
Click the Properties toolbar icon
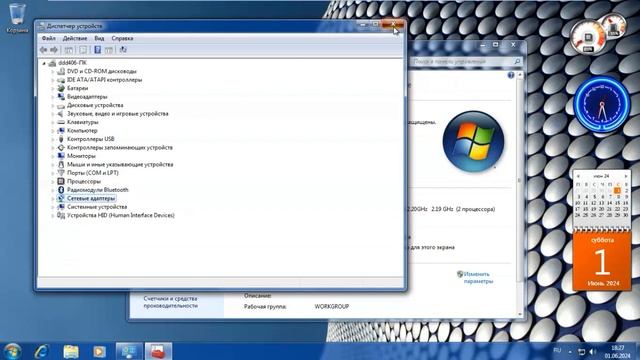point(83,50)
